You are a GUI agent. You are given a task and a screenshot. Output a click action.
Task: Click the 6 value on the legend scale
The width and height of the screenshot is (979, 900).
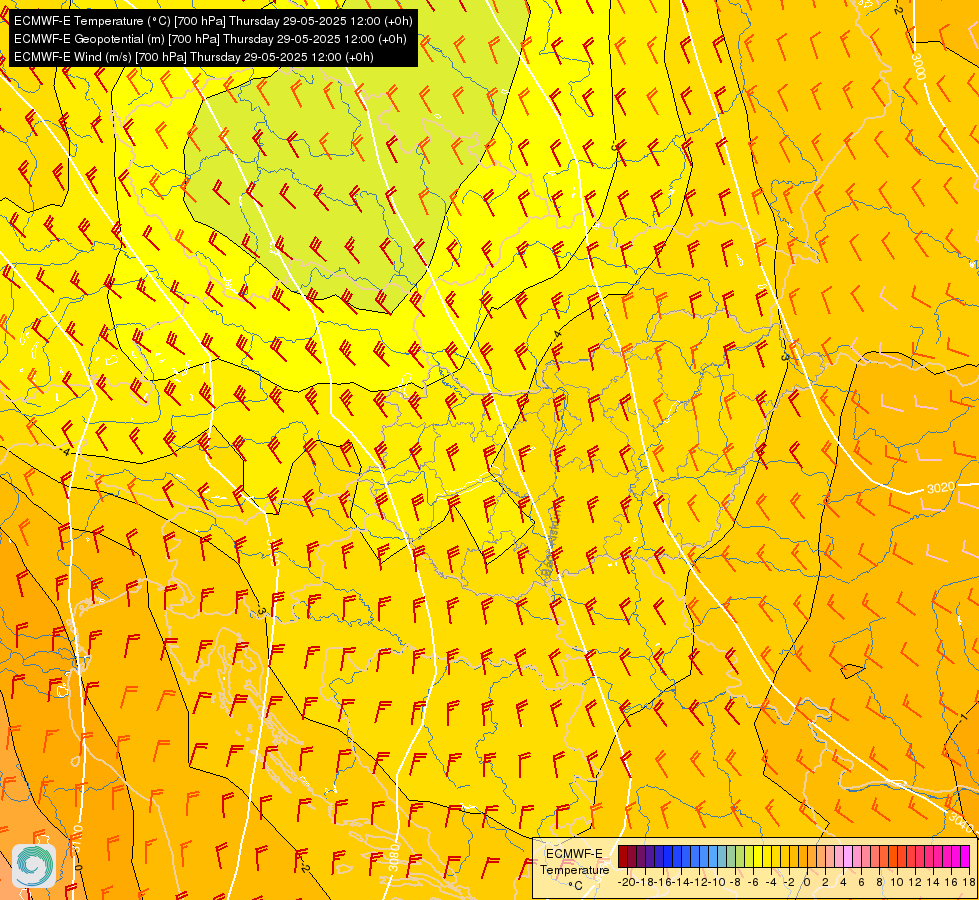tap(862, 882)
